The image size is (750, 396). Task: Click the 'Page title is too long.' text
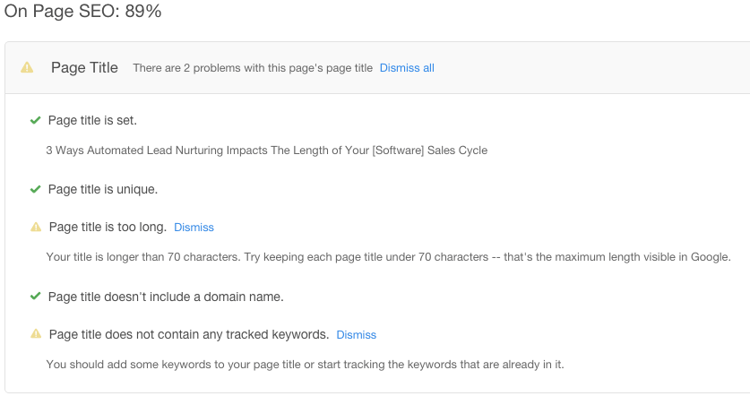click(108, 227)
